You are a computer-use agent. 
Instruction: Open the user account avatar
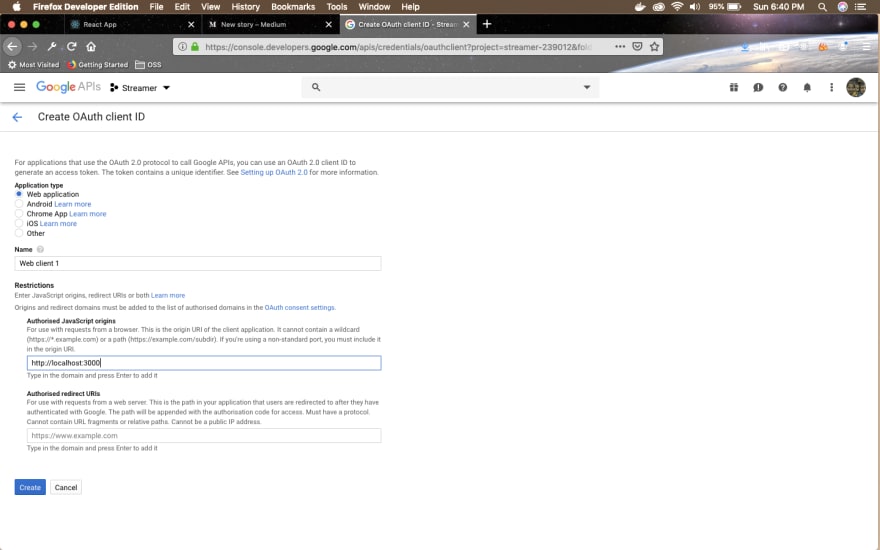[855, 87]
